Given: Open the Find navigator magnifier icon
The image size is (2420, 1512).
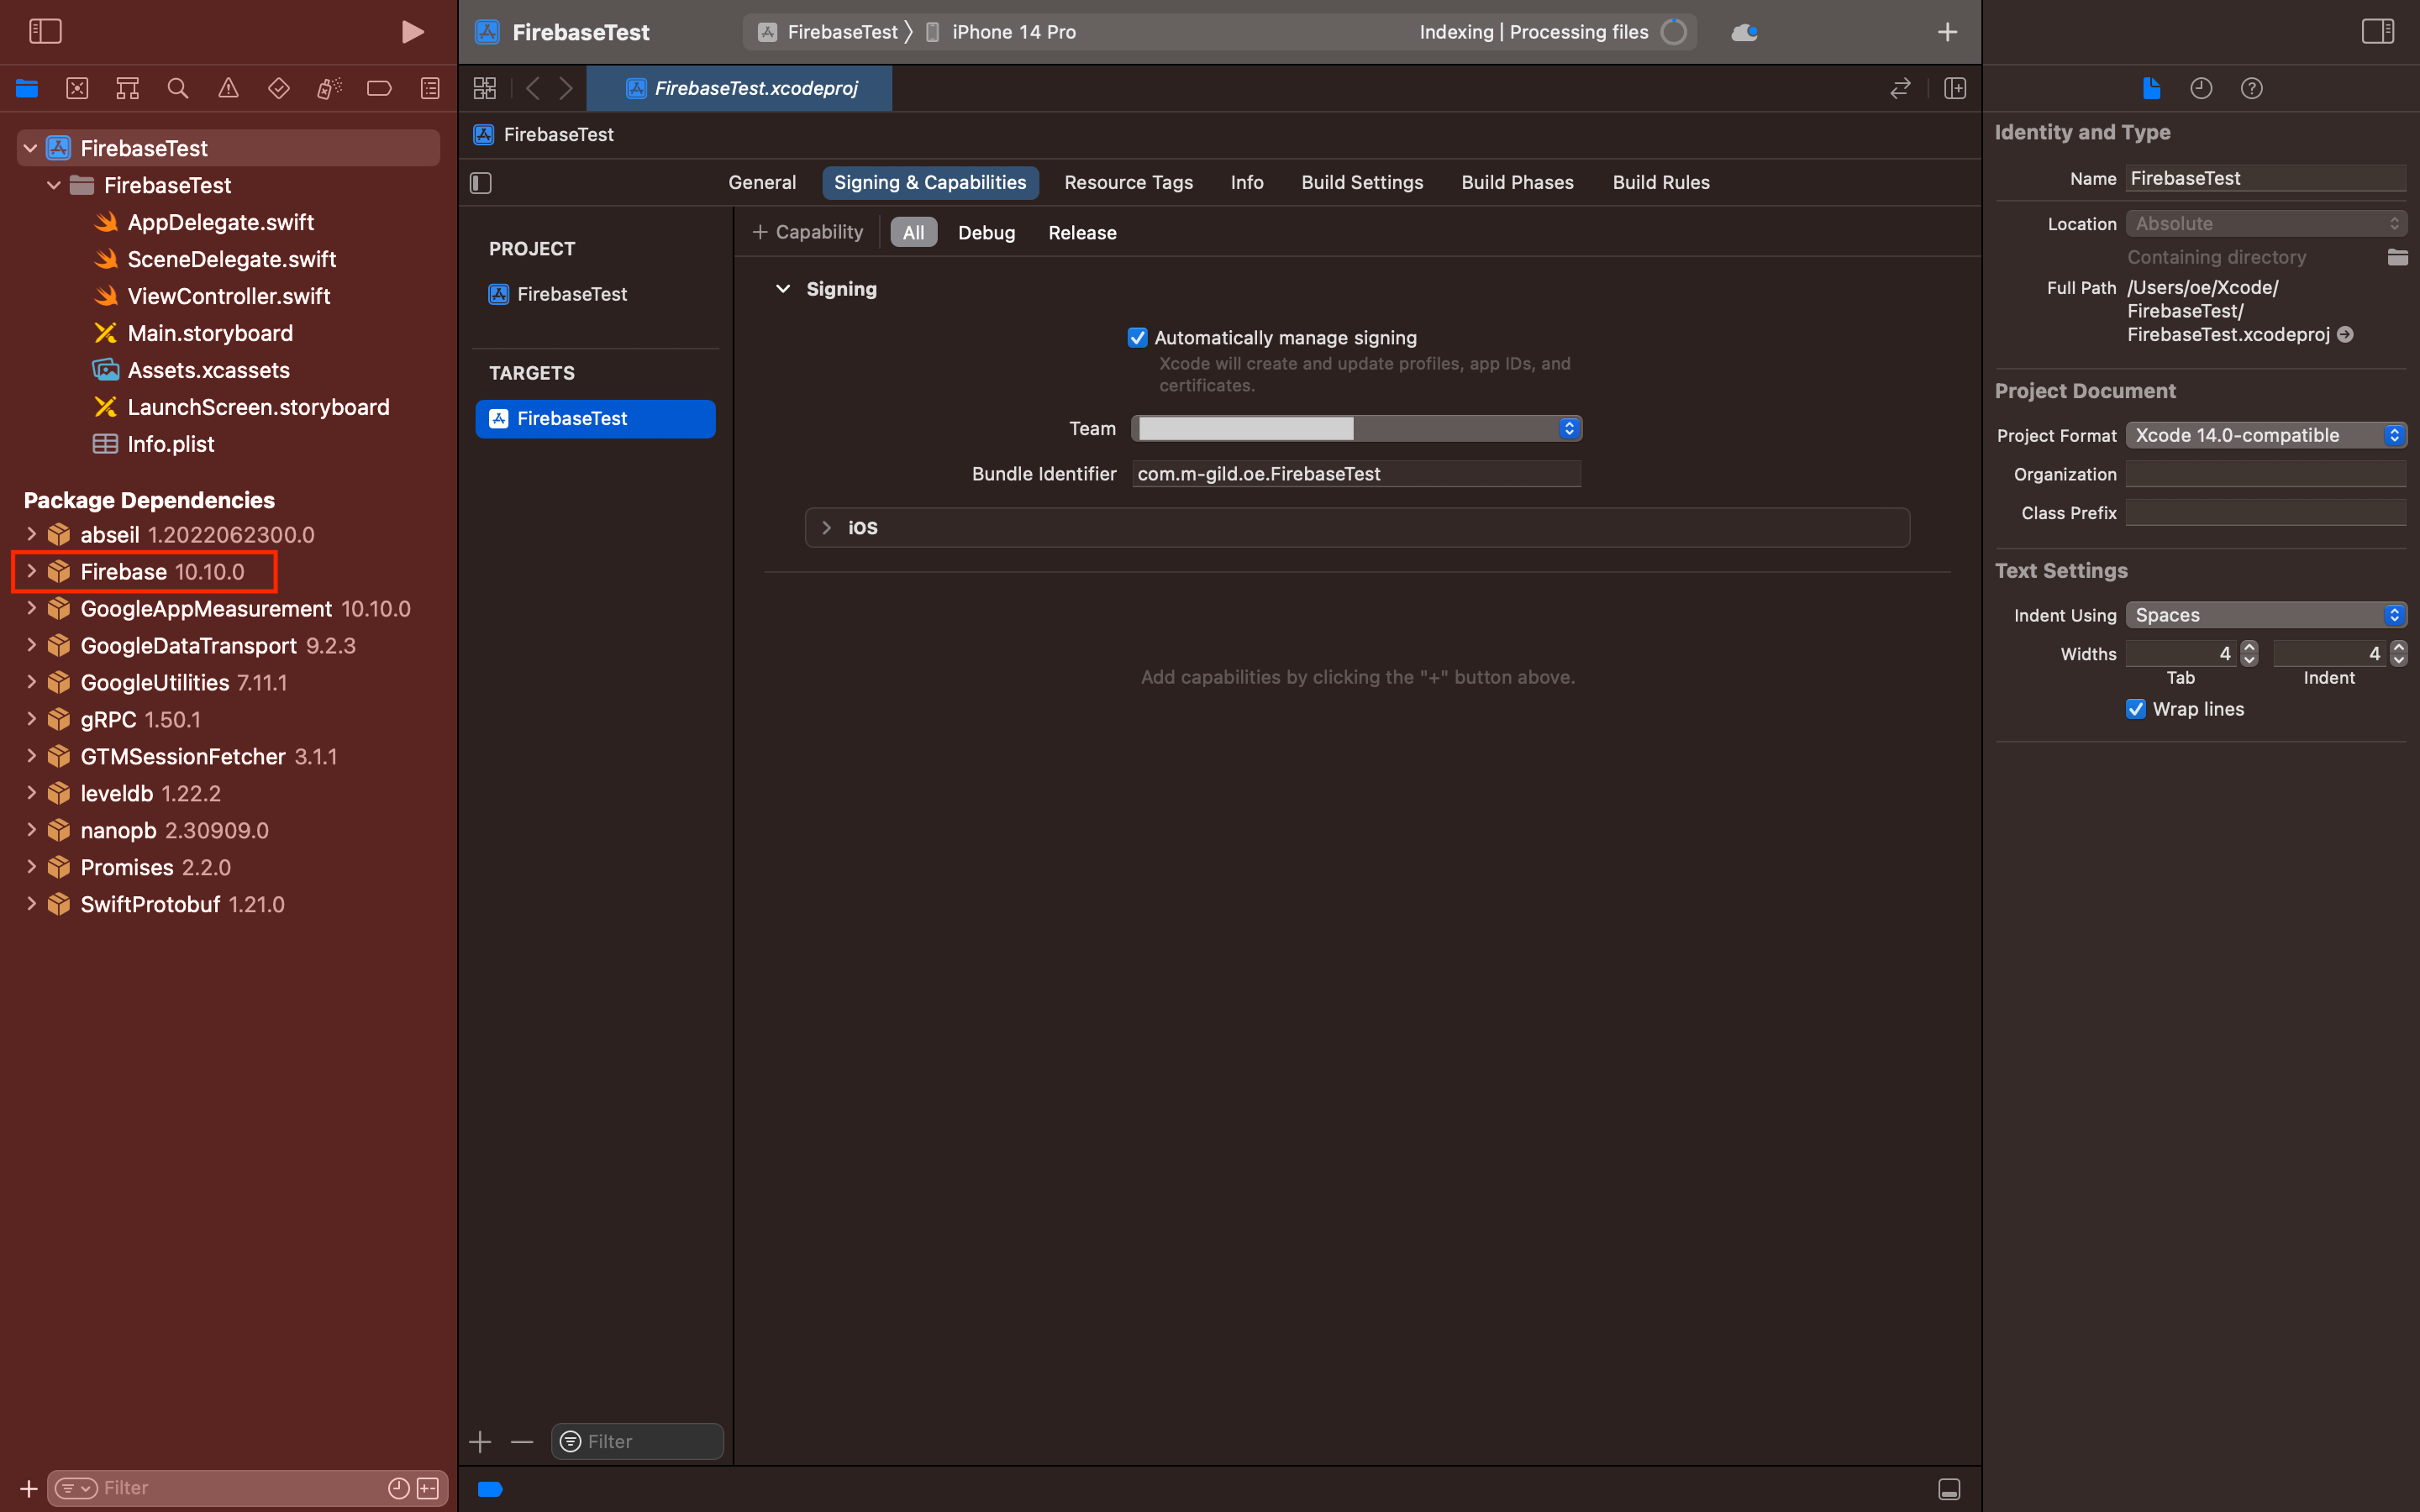Looking at the screenshot, I should [178, 88].
